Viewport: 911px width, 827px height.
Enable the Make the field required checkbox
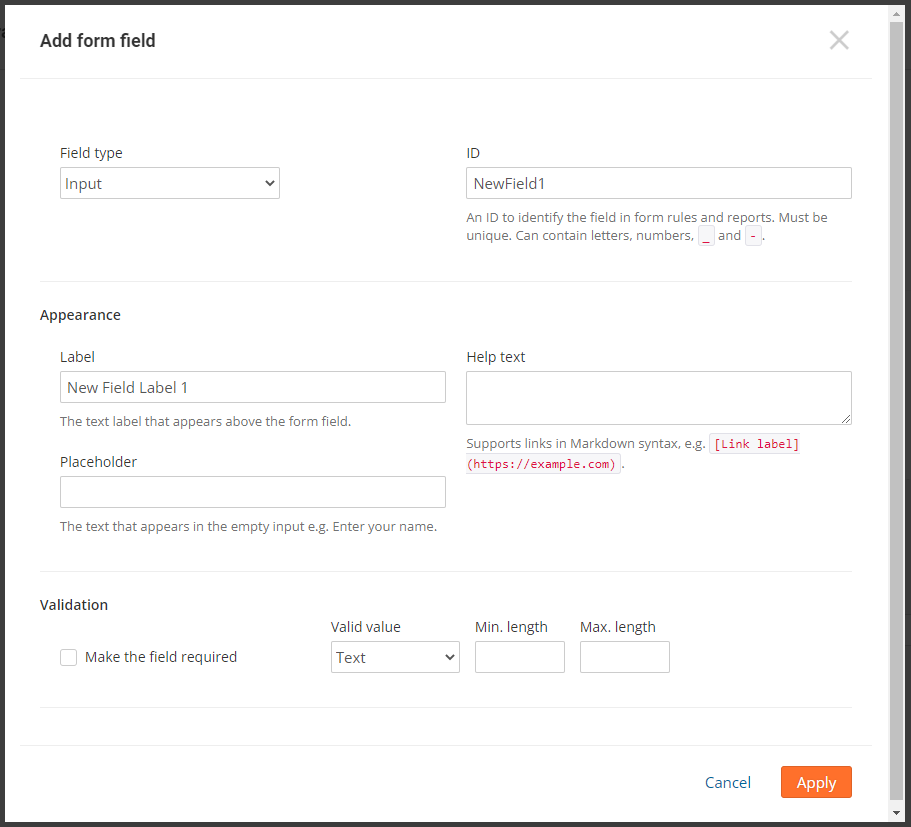(x=69, y=657)
